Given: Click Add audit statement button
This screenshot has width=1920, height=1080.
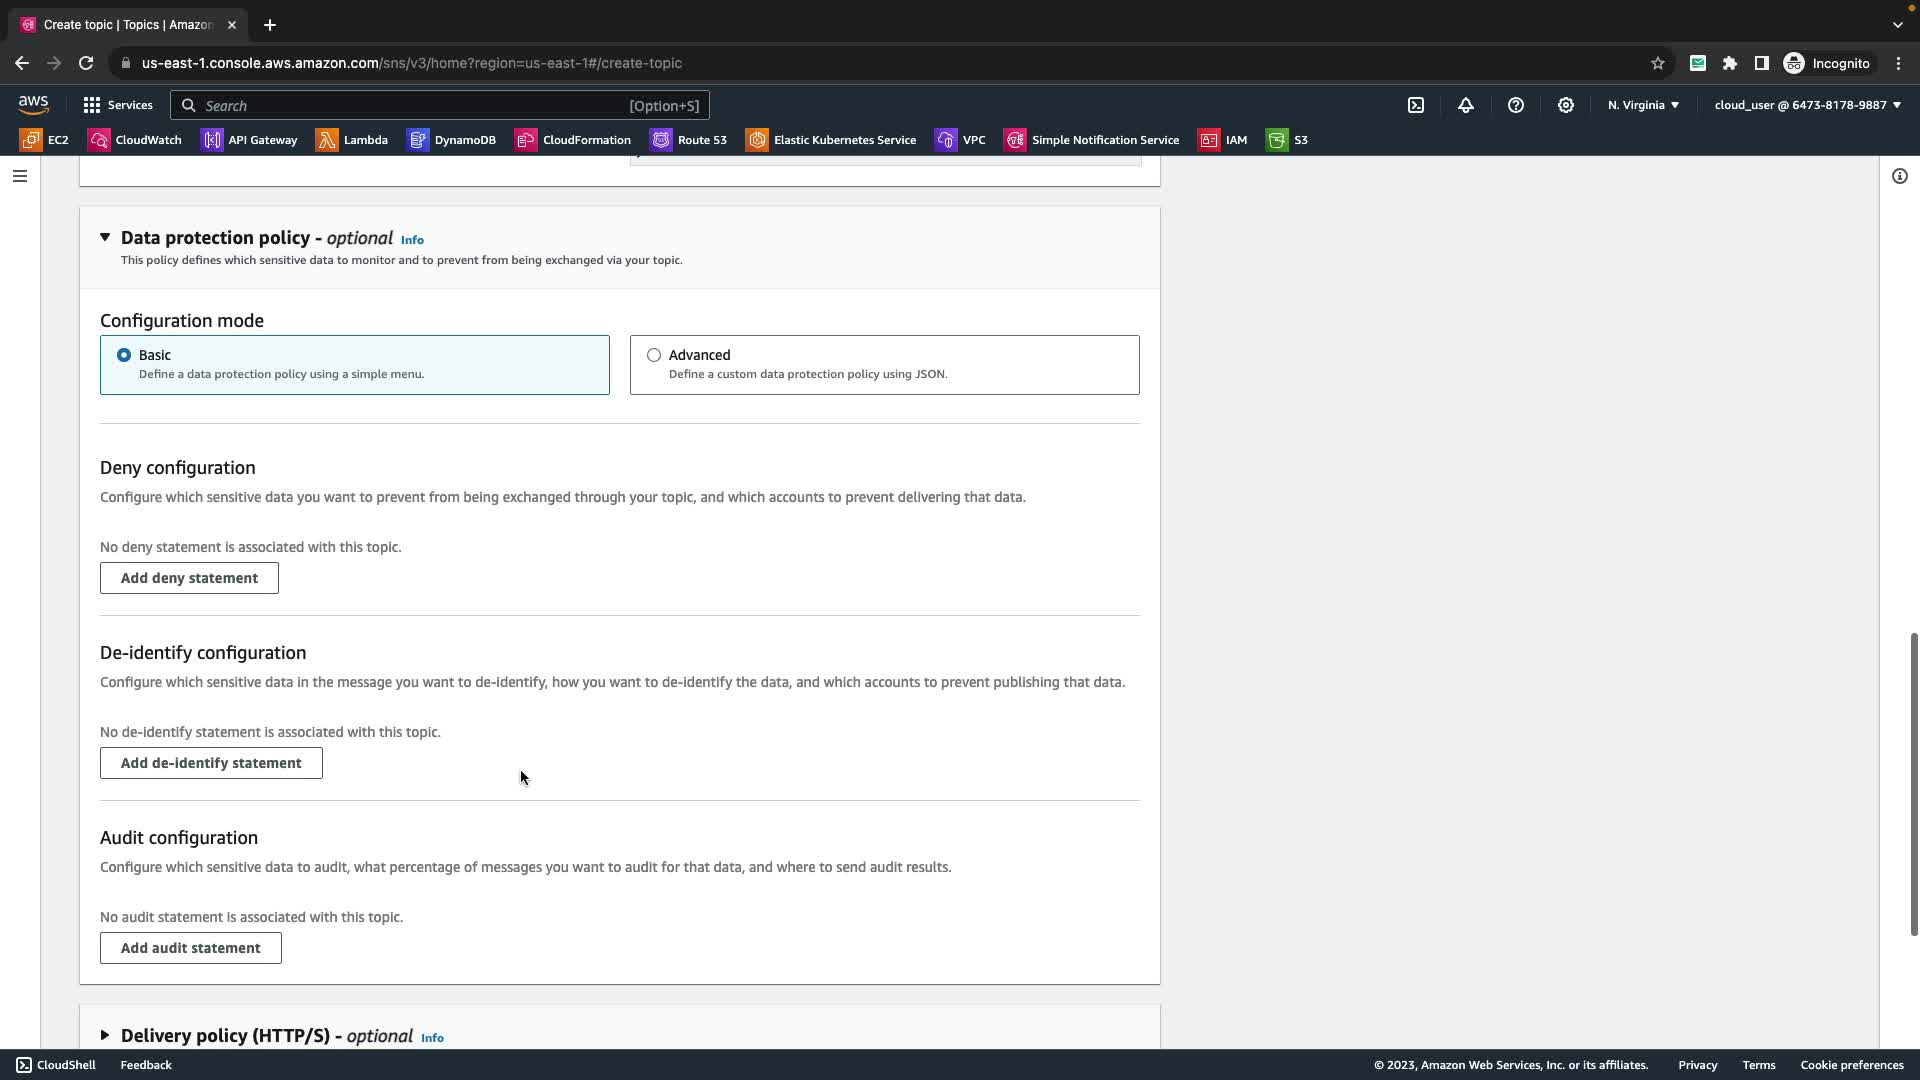Looking at the screenshot, I should pyautogui.click(x=190, y=948).
